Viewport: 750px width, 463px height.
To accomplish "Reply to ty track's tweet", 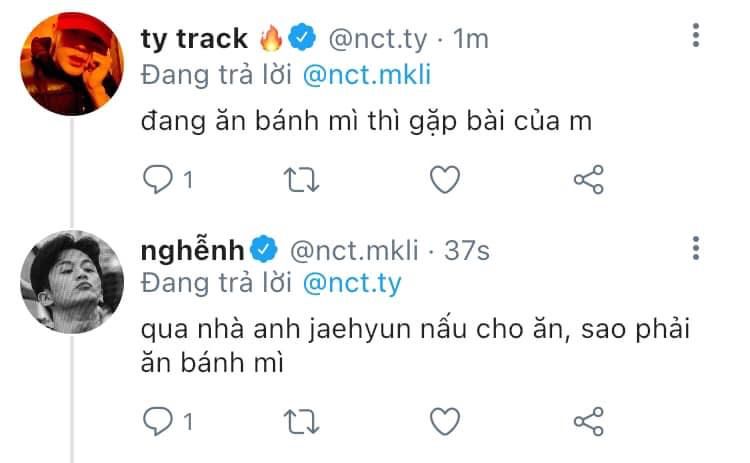I will point(158,179).
